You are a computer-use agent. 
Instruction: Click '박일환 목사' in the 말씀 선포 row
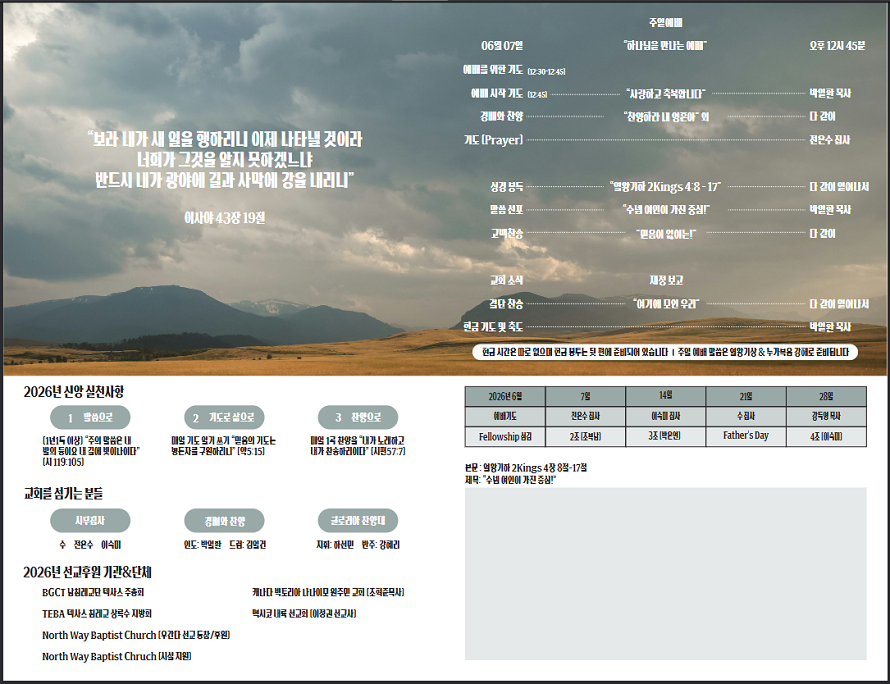click(x=830, y=210)
